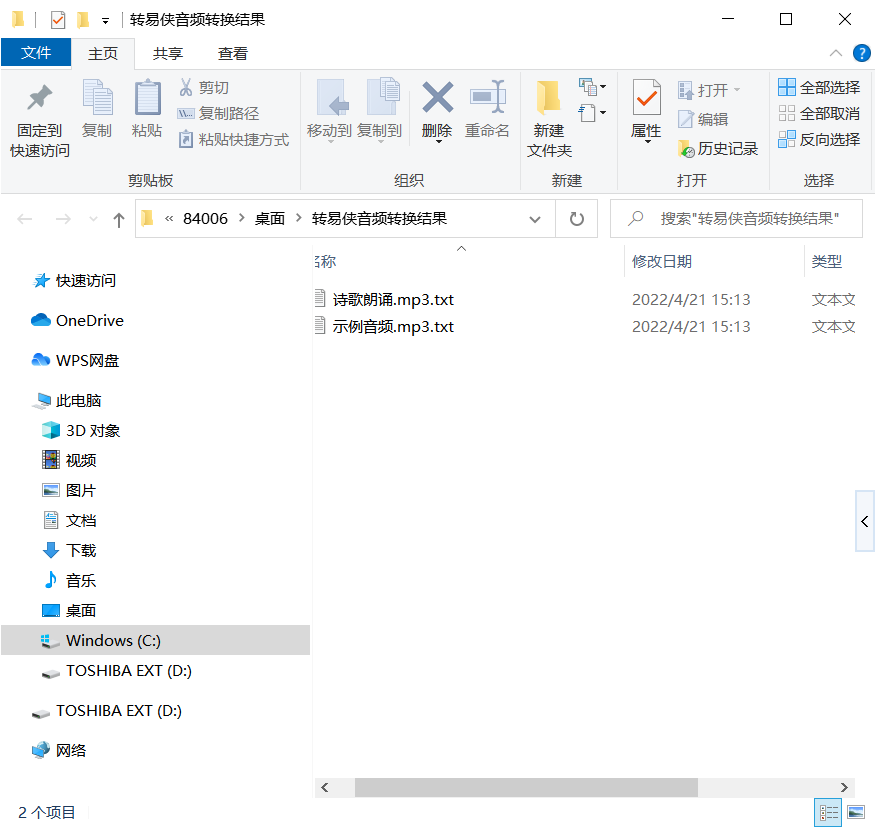Select file 诗歌朗诵.mp3.txt
Viewport: 876px width, 828px height.
(393, 299)
